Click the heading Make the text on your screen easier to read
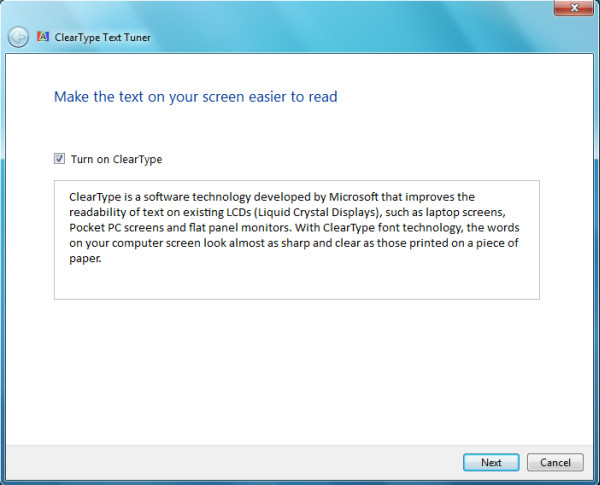 click(196, 97)
